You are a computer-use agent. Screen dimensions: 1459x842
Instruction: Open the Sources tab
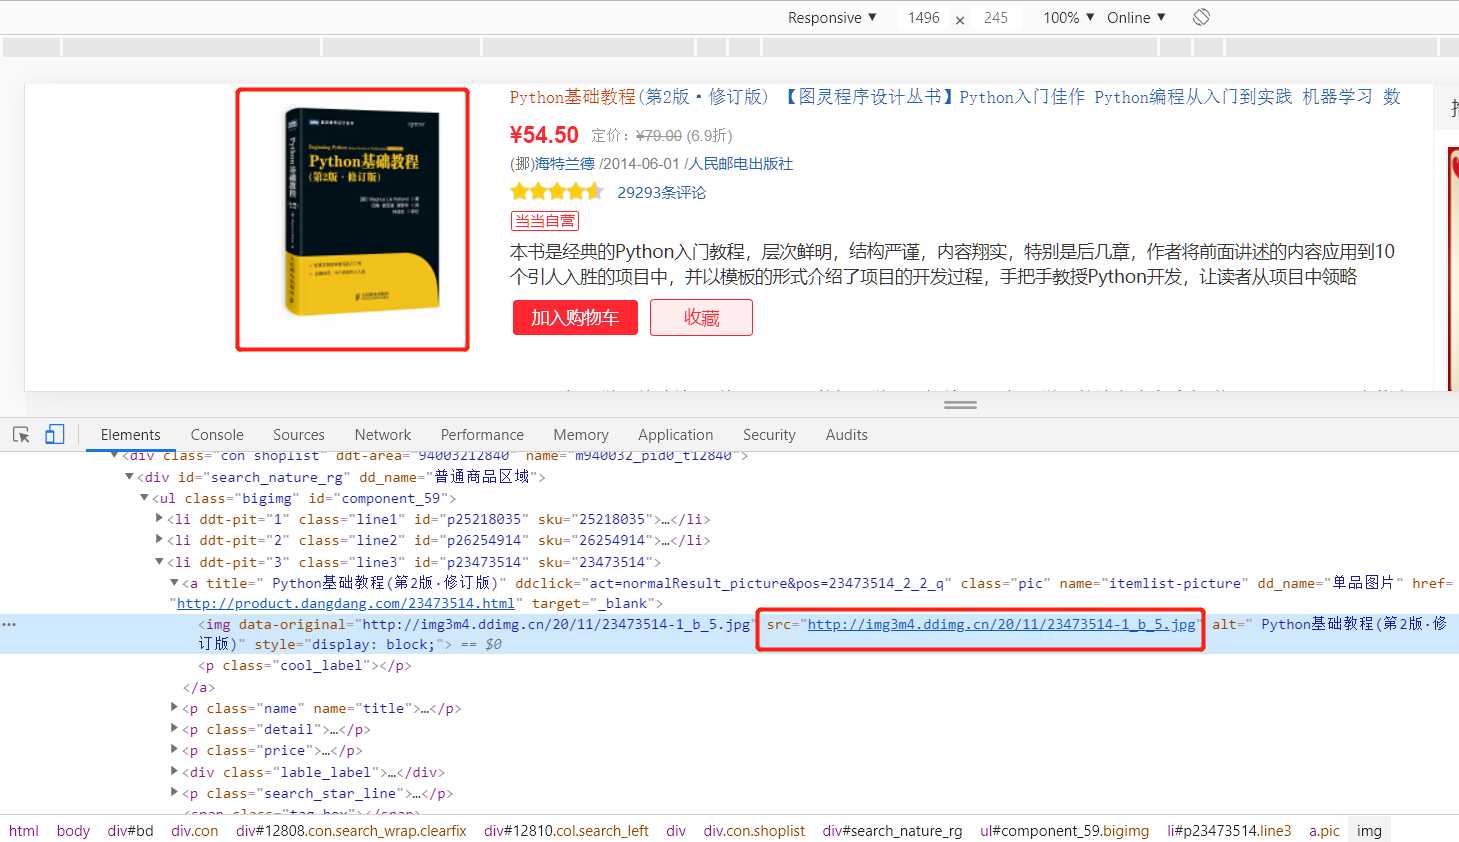(x=298, y=434)
